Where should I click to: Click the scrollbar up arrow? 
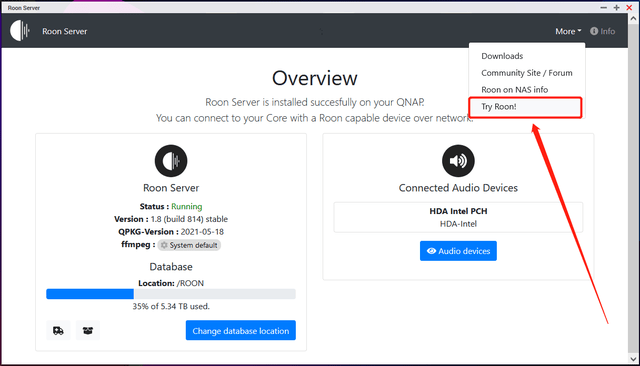coord(633,18)
